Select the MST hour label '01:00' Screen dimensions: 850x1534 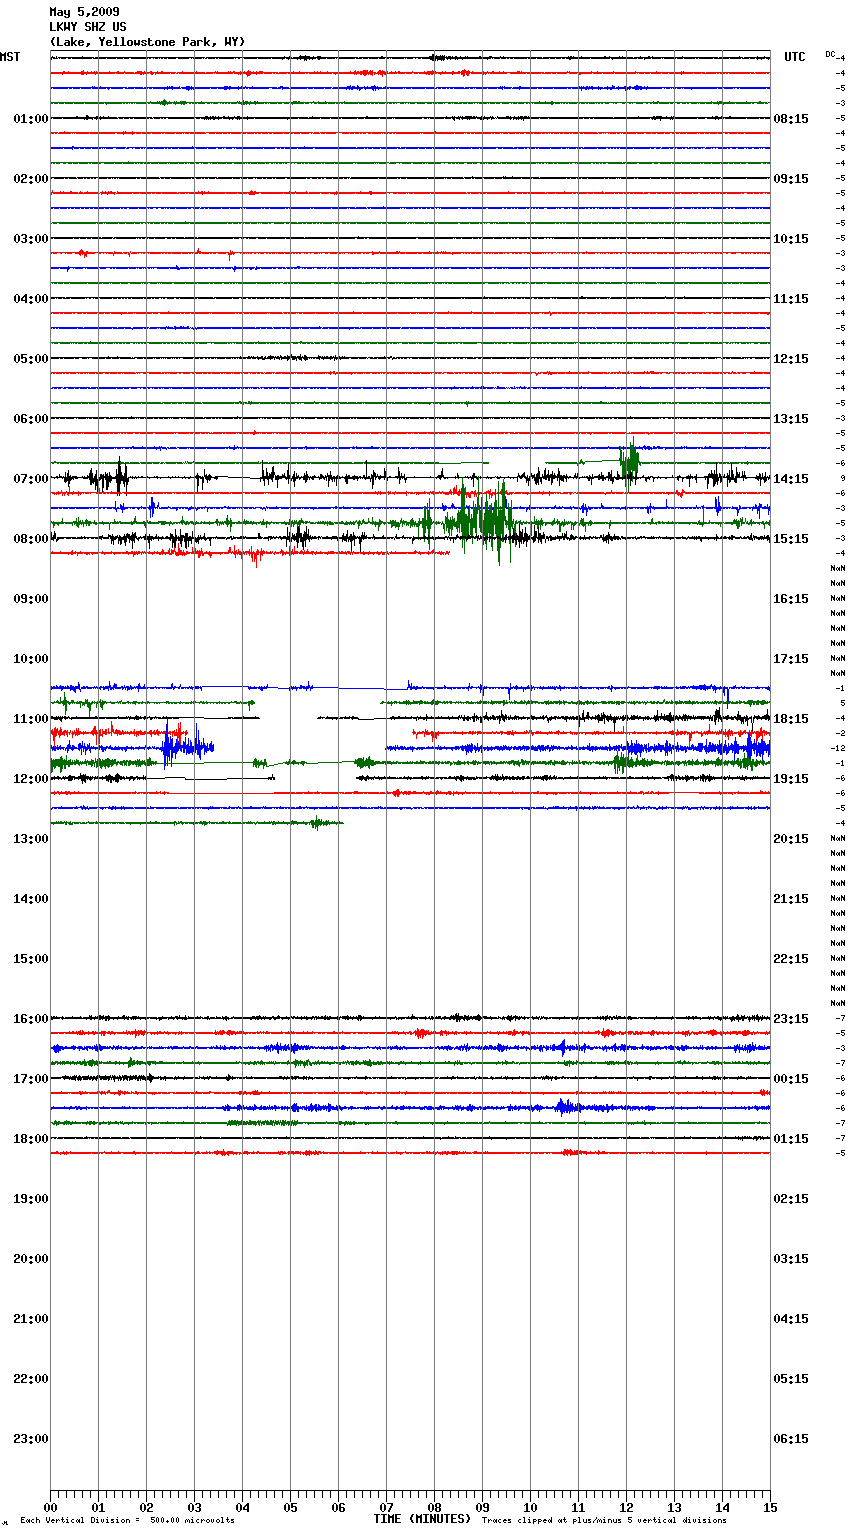pyautogui.click(x=31, y=119)
